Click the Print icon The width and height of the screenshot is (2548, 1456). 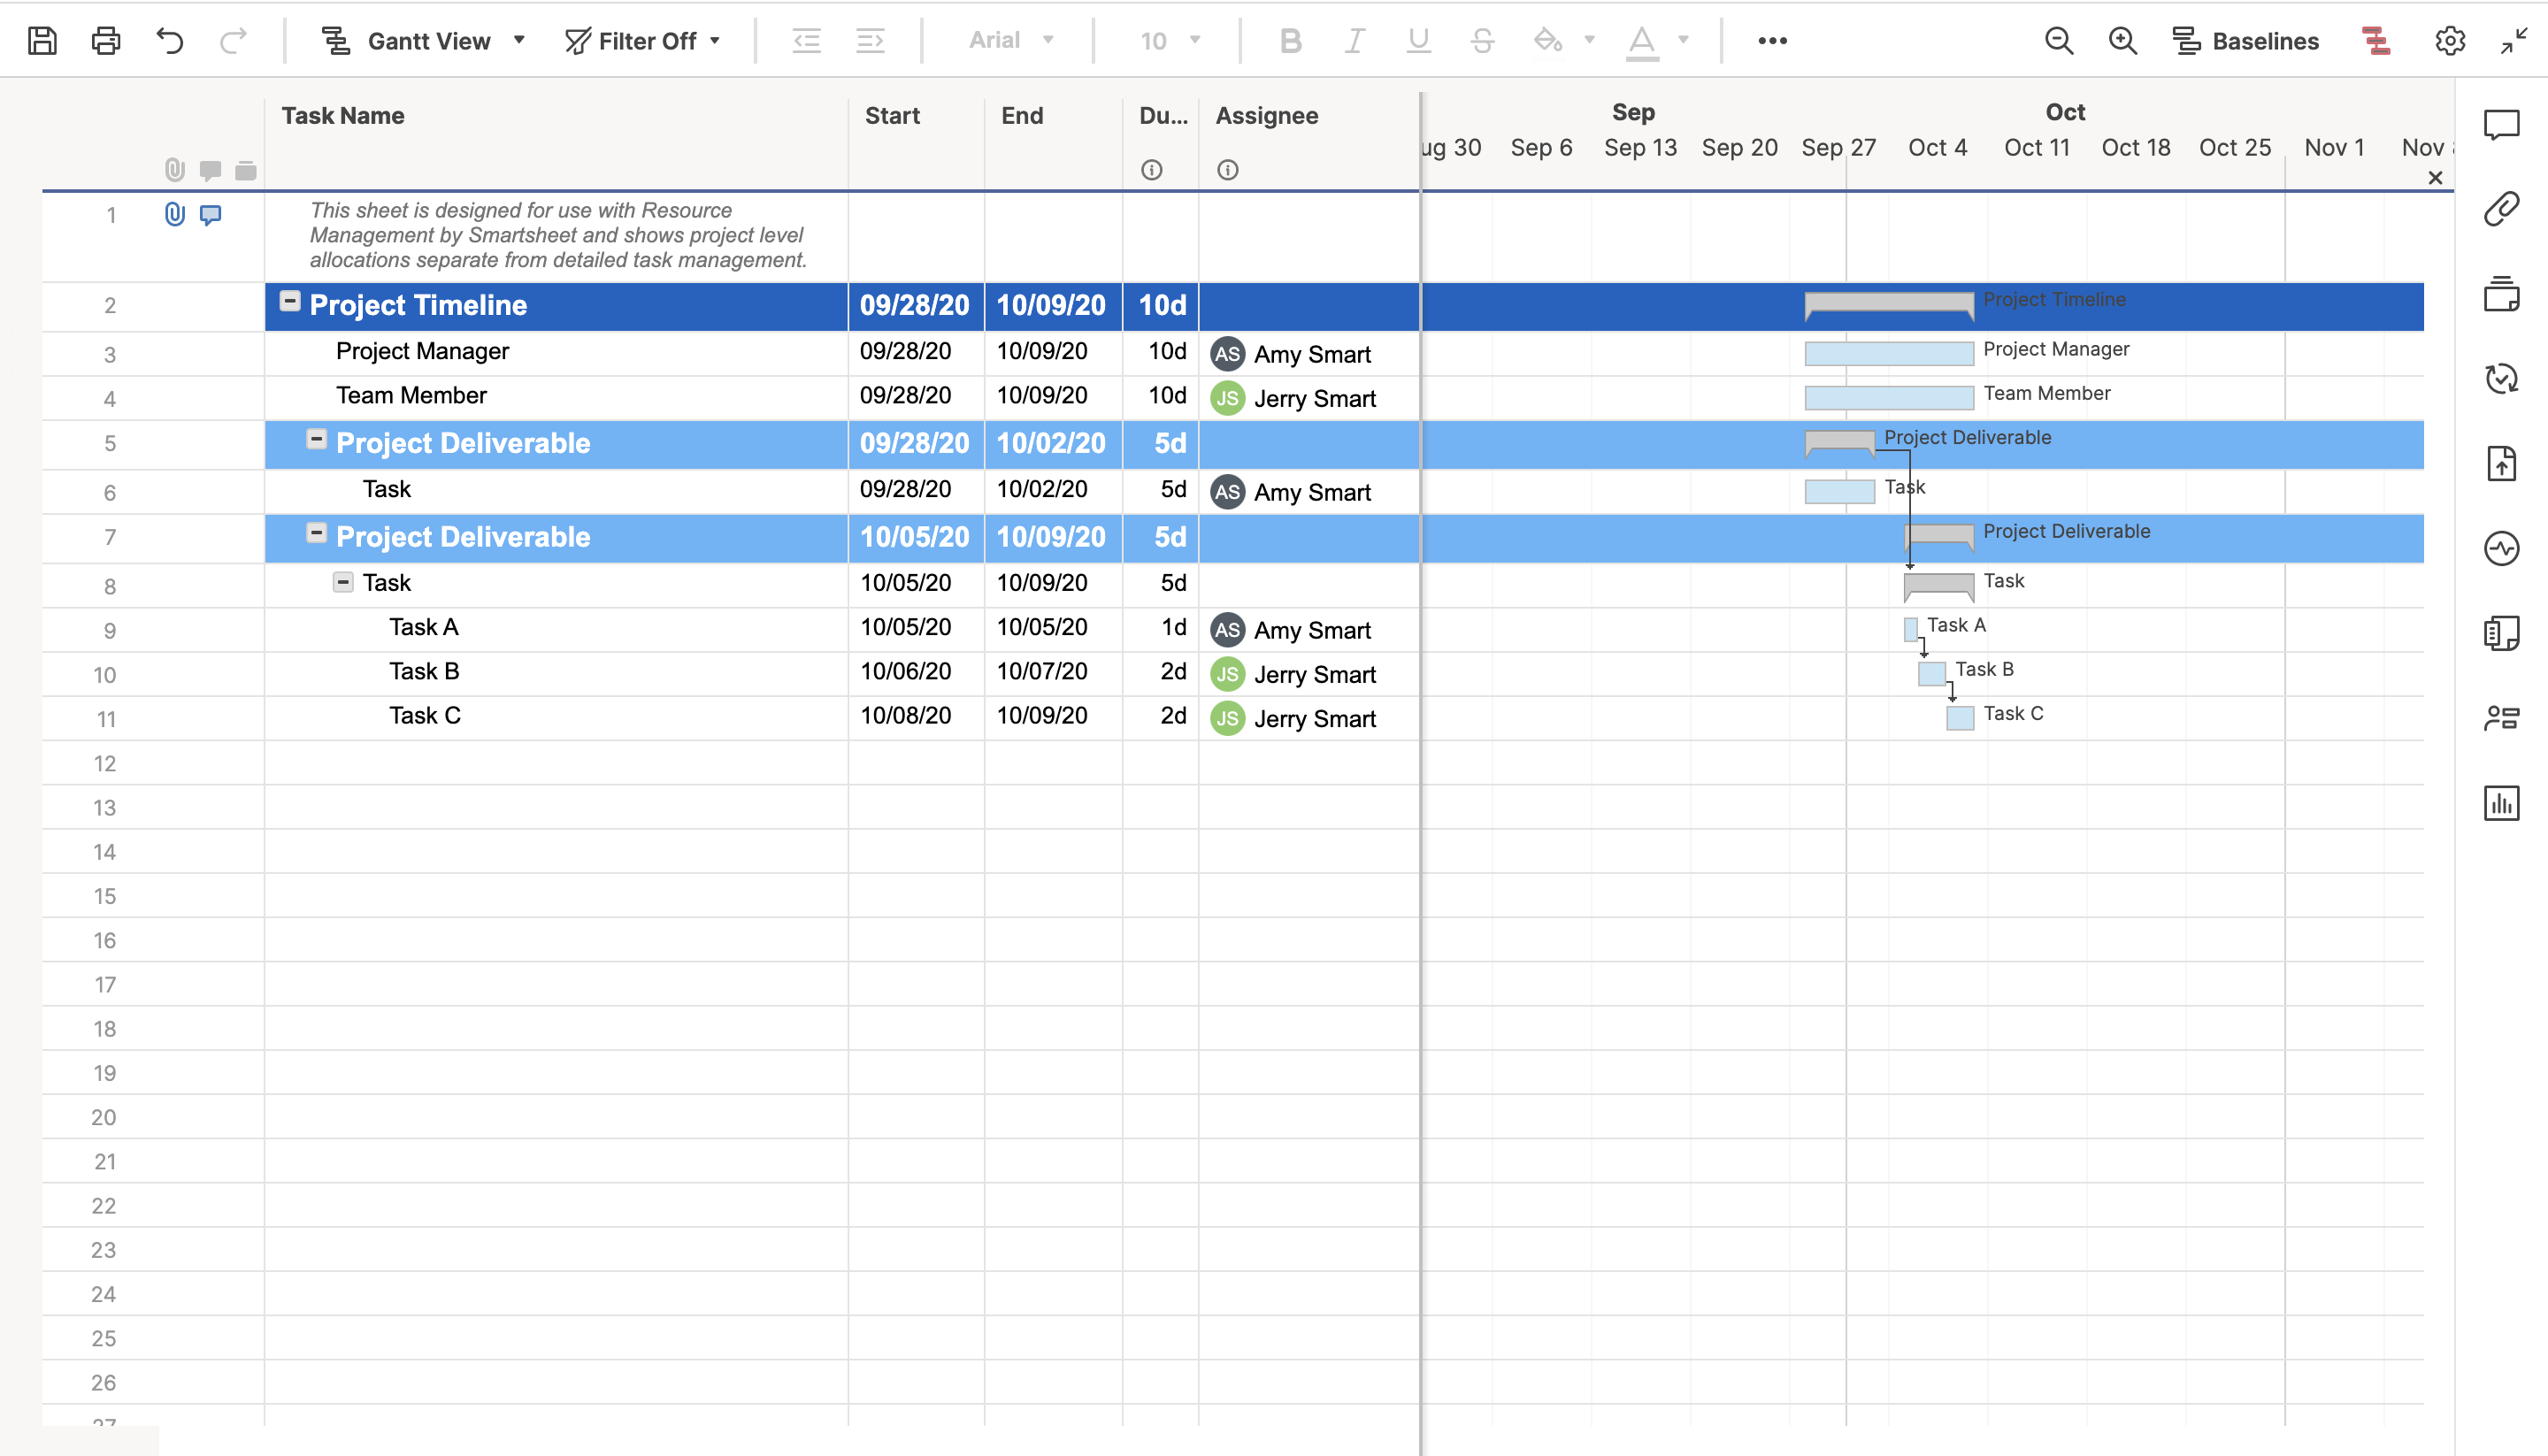pos(106,41)
